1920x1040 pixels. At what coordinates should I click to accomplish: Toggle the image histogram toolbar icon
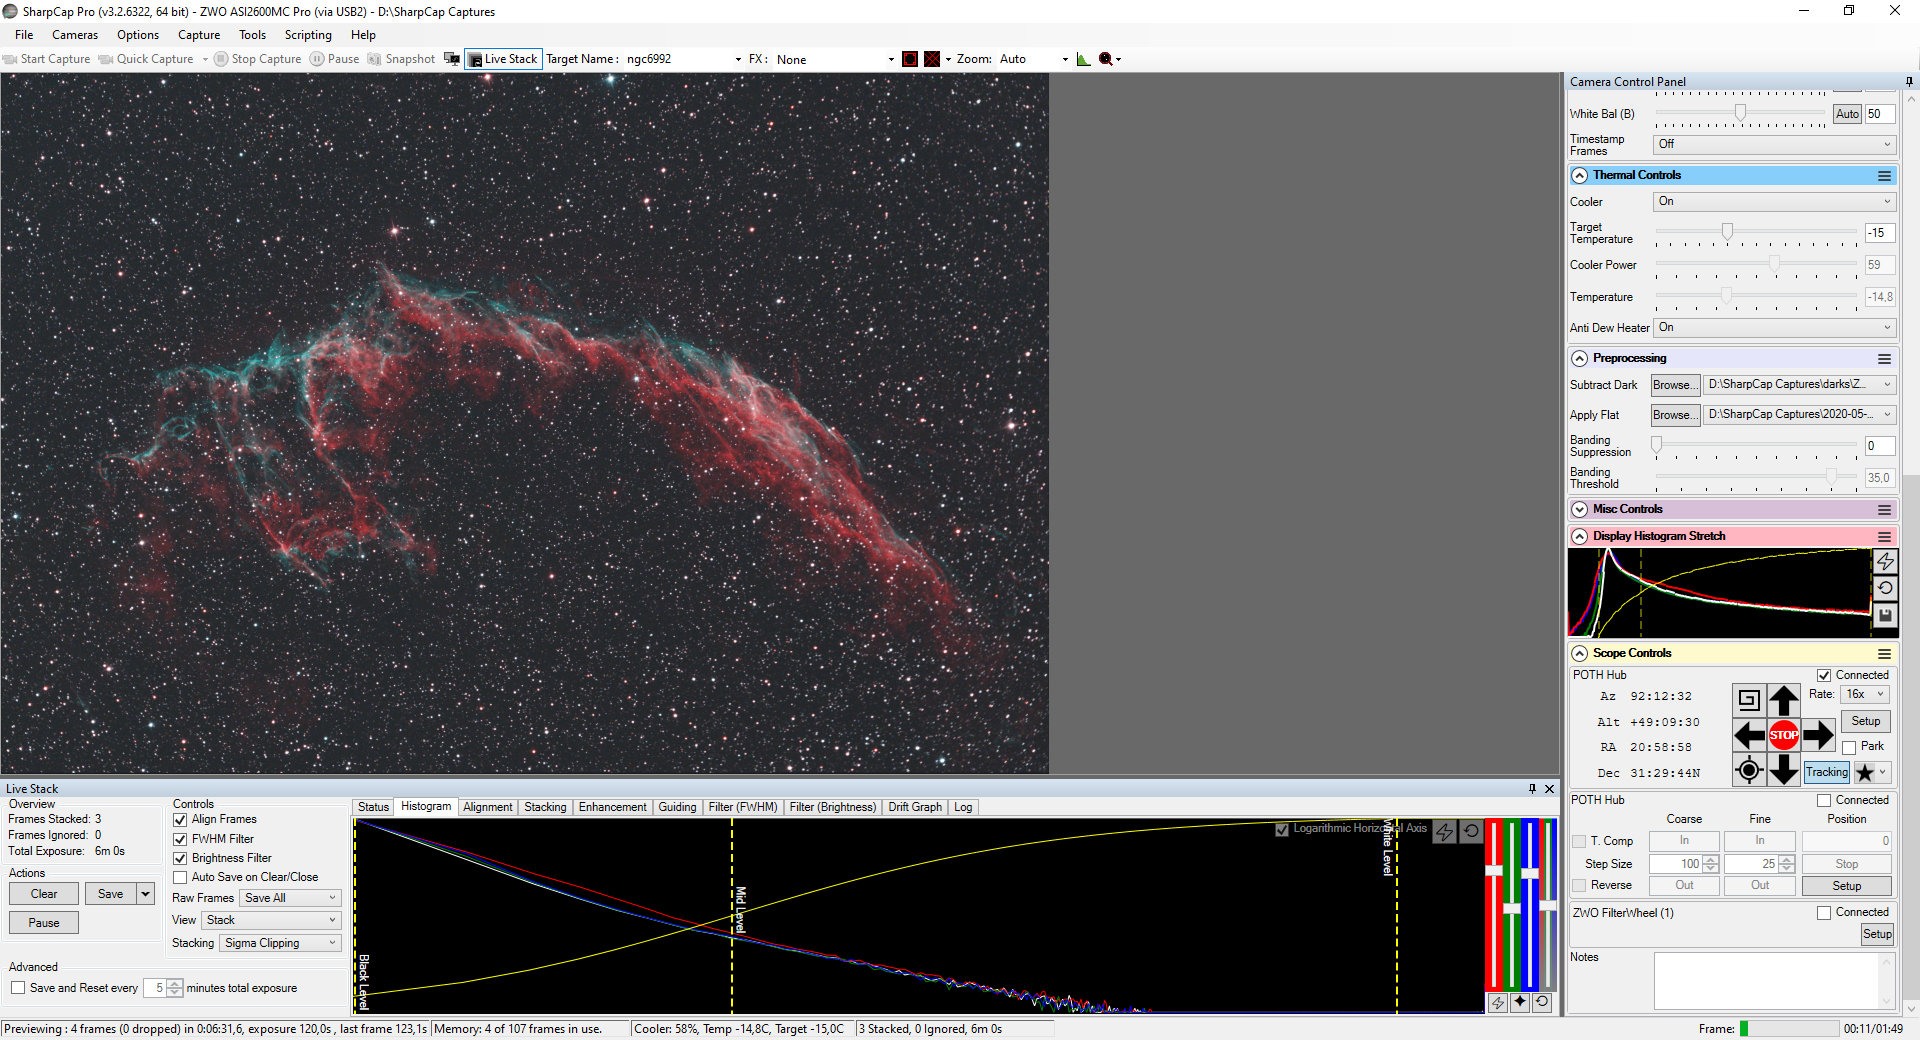[x=1083, y=59]
